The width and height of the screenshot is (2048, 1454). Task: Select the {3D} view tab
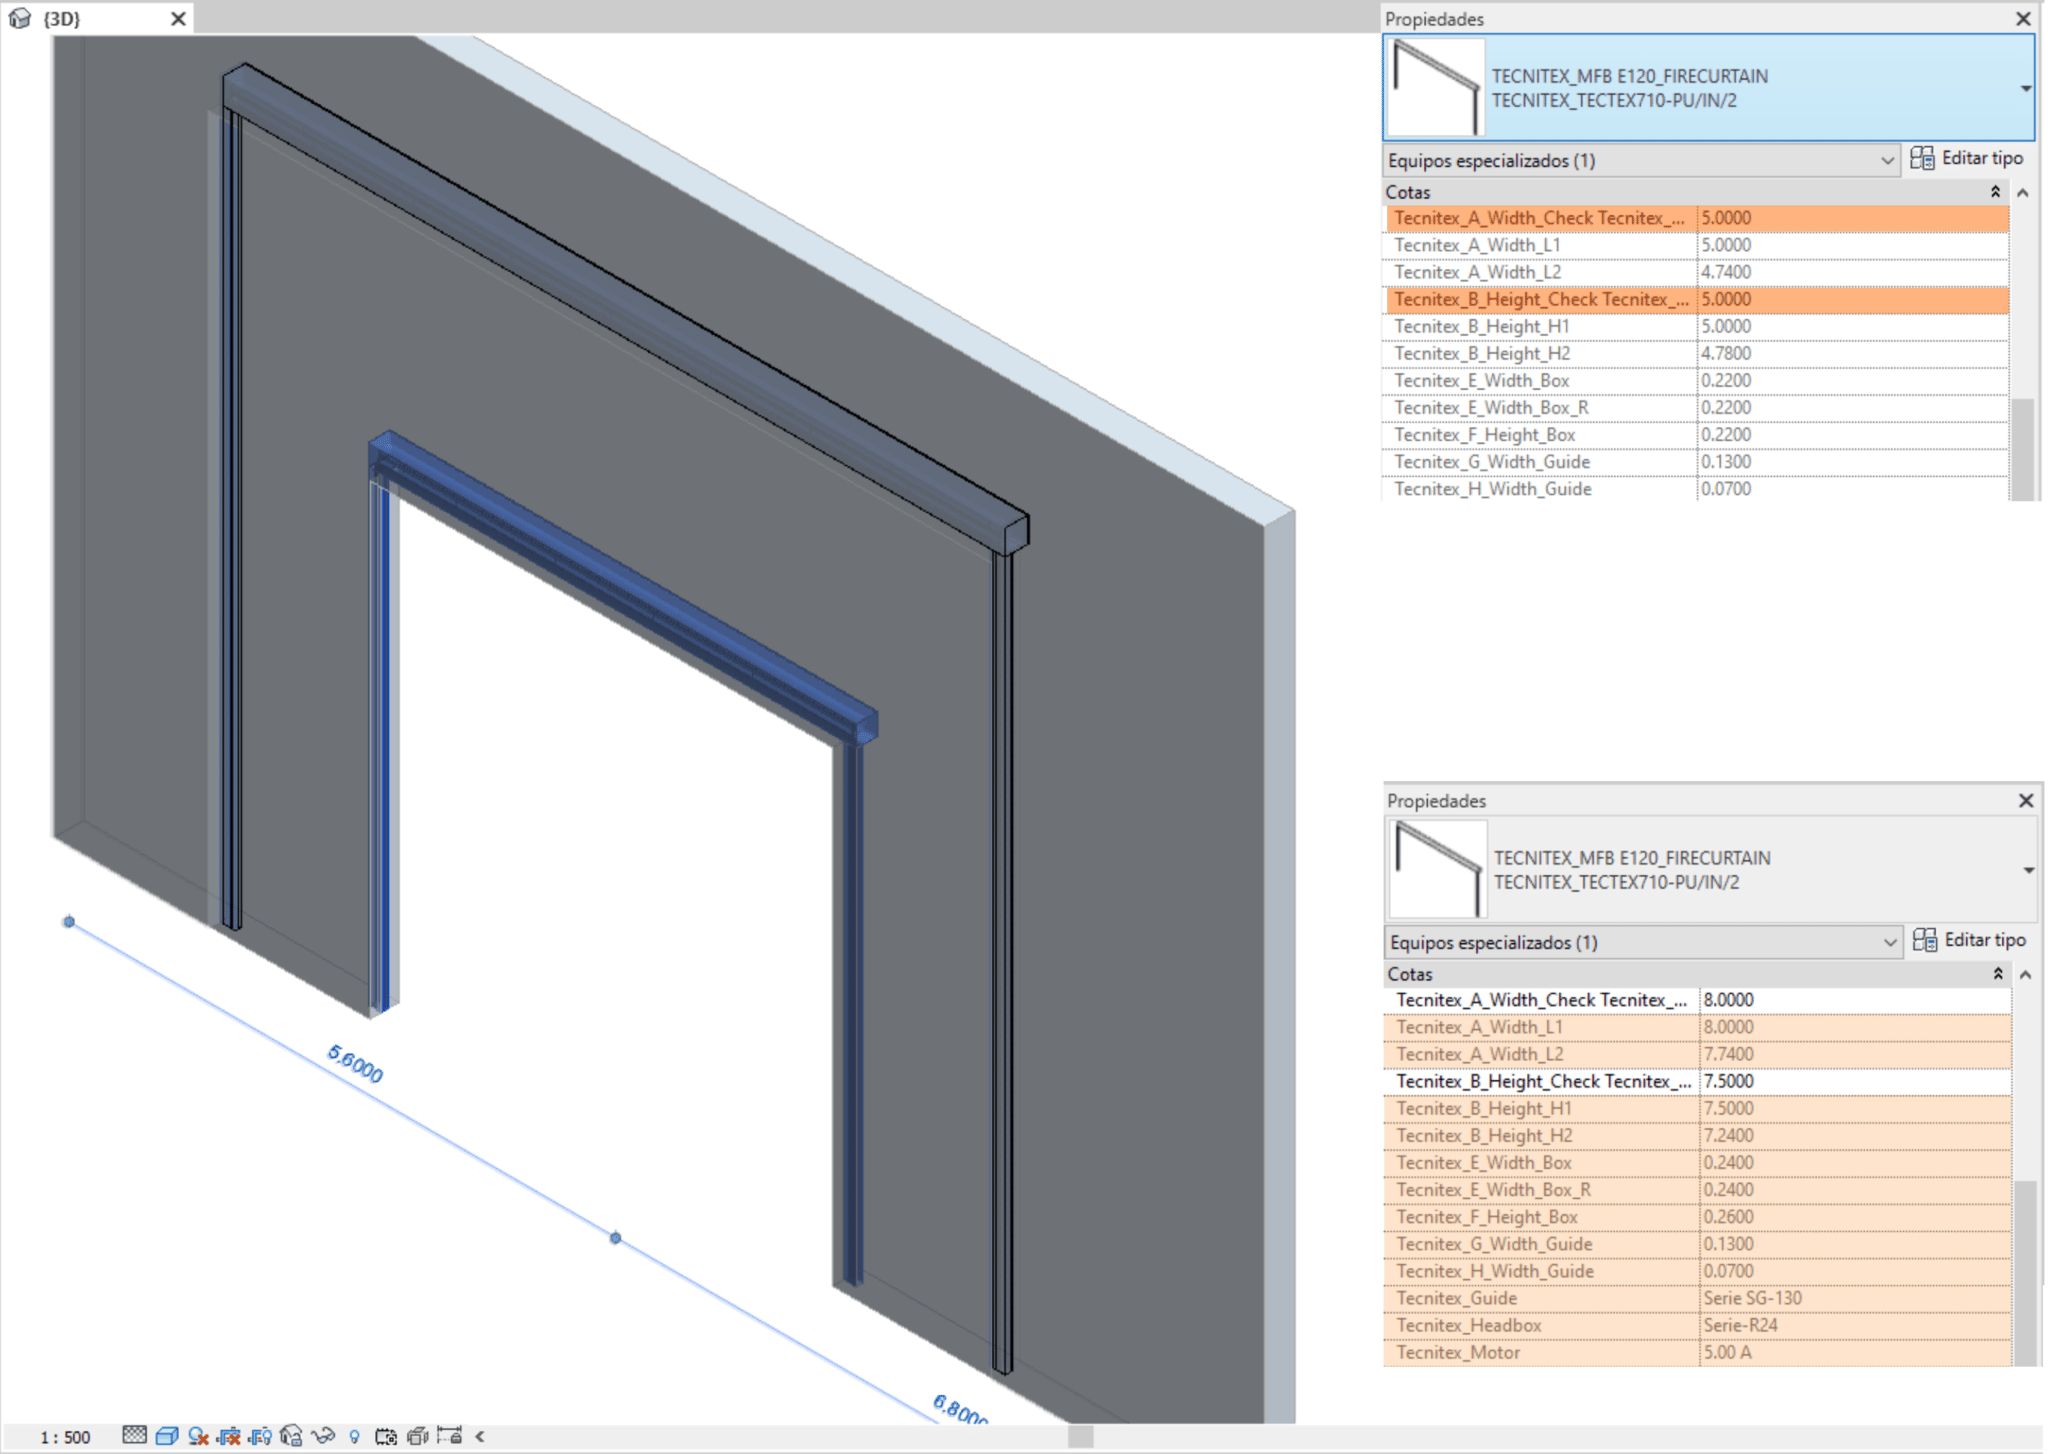(64, 18)
